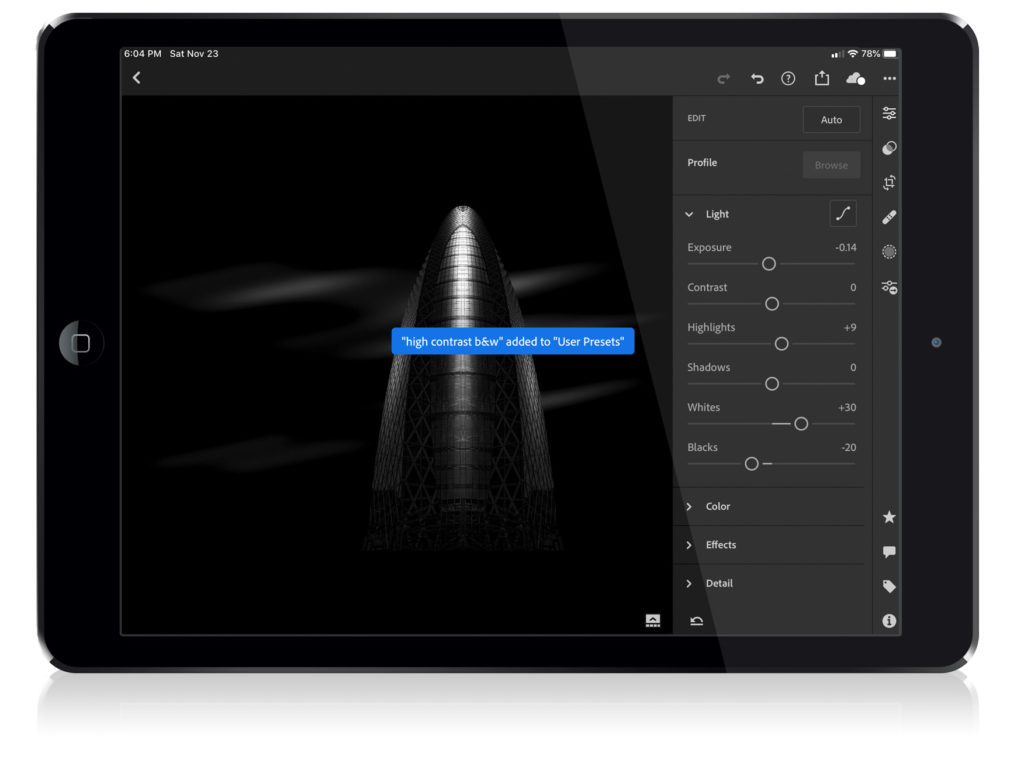The image size is (1024, 780).
Task: Click the Whites slider handle
Action: [801, 424]
